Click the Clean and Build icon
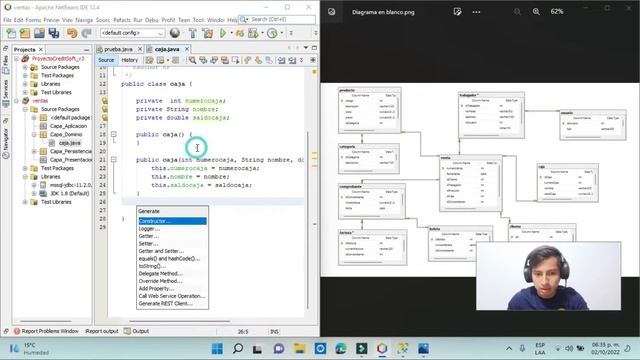This screenshot has height=360, width=640. click(207, 33)
